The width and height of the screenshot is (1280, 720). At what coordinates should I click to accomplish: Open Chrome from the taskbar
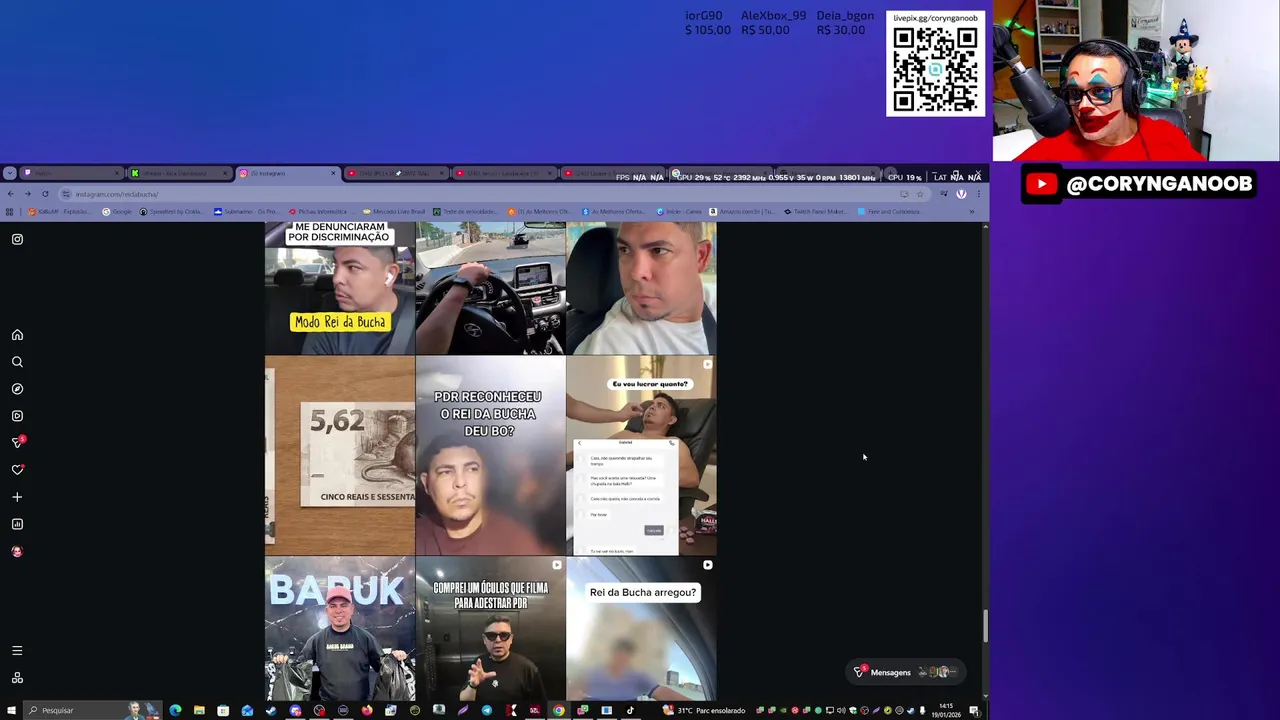click(x=559, y=710)
